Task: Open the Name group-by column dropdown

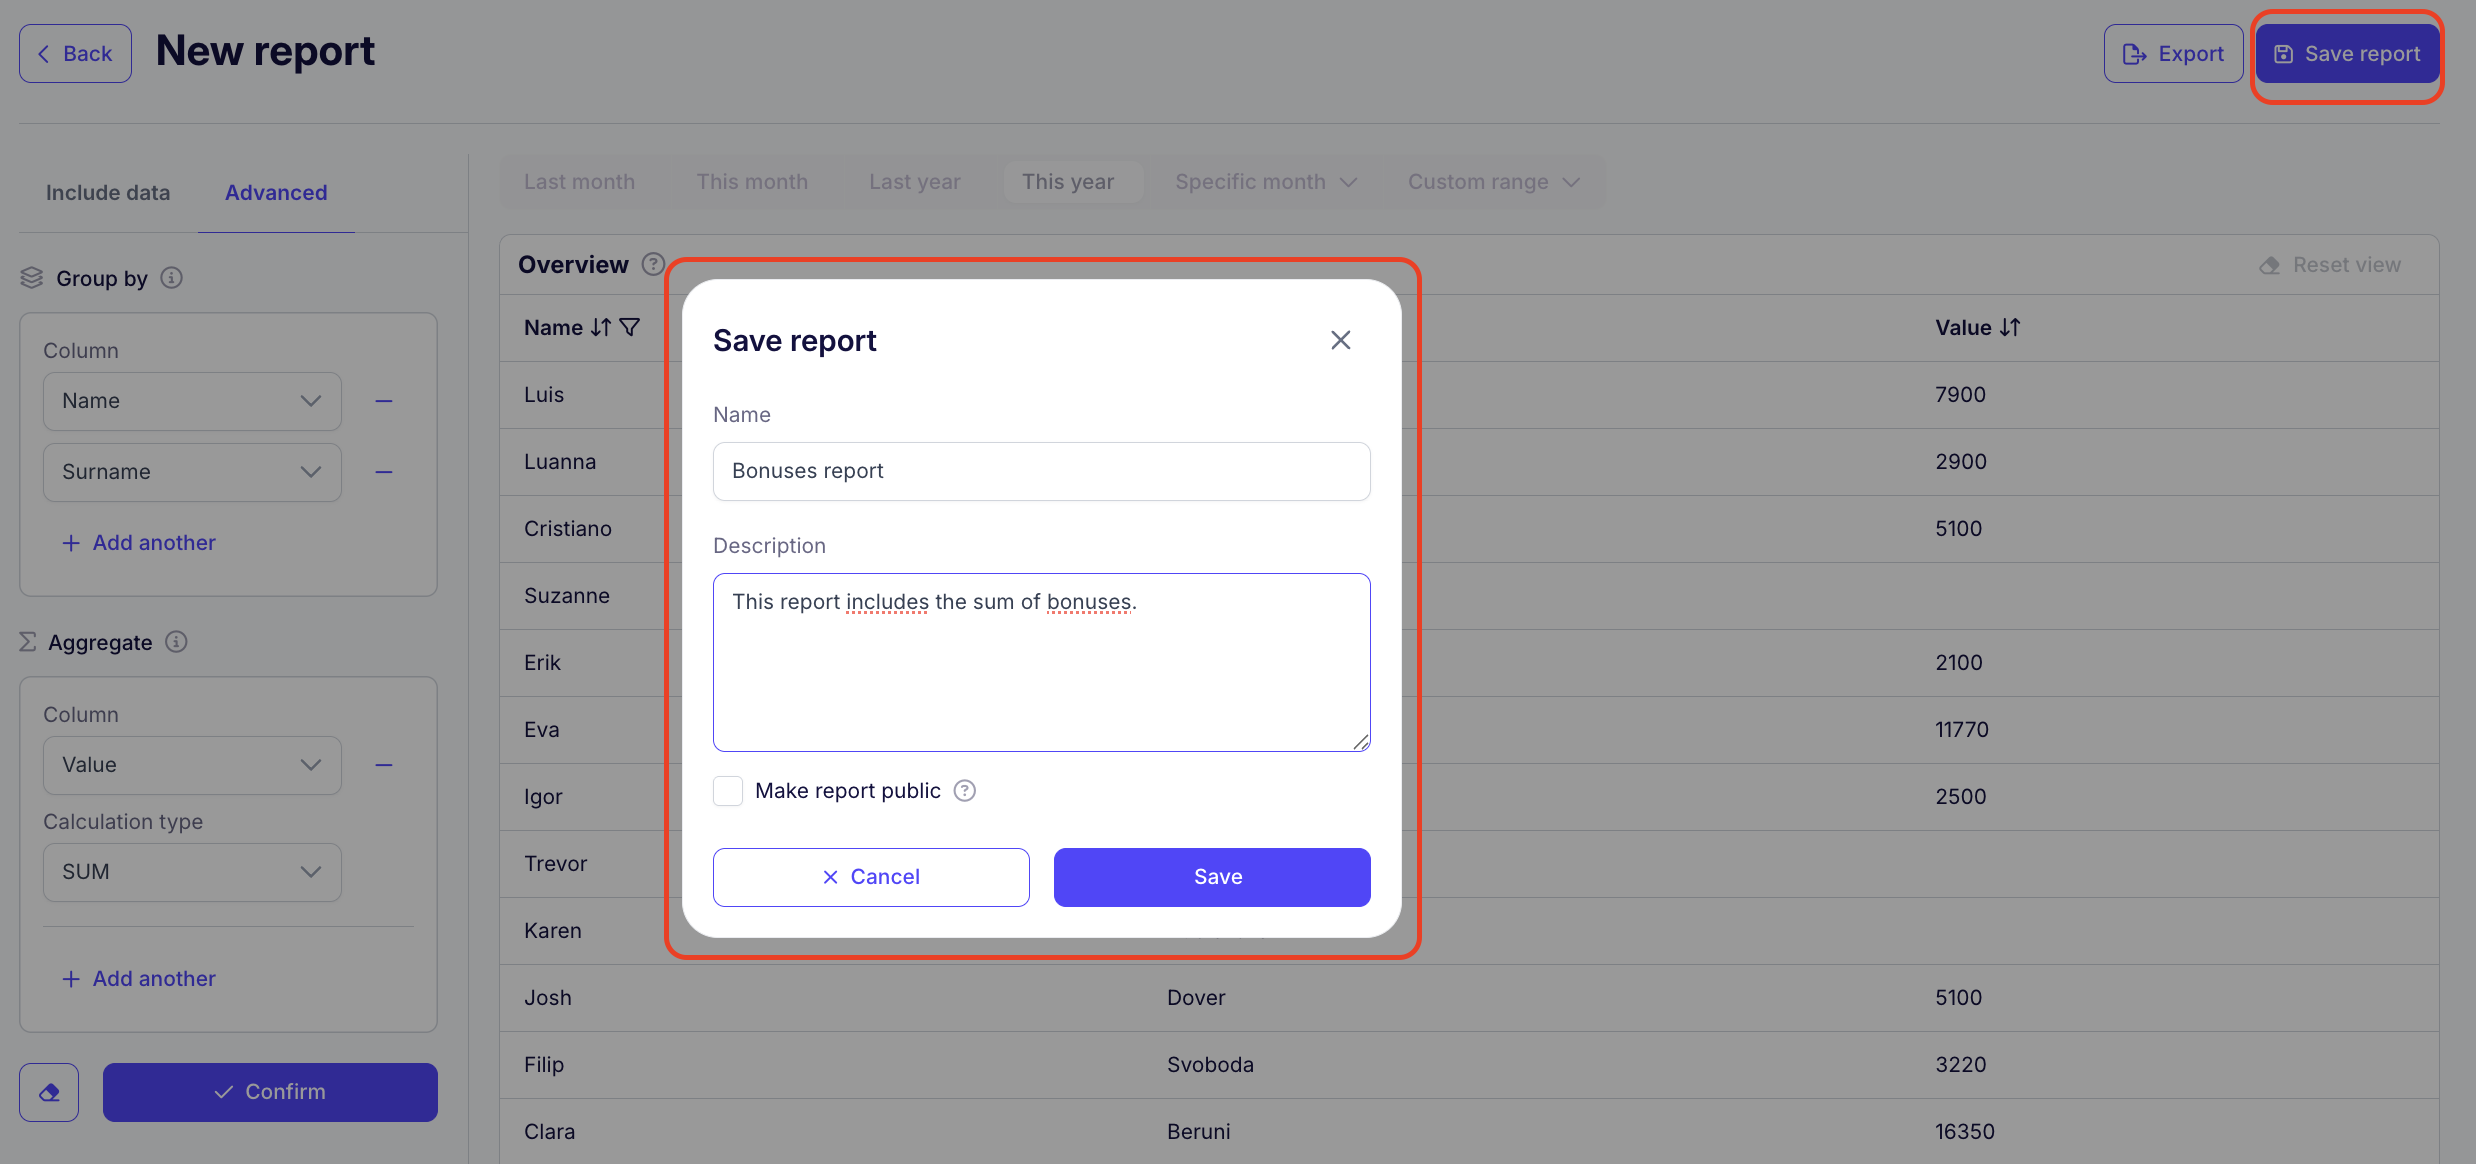Action: pos(192,401)
